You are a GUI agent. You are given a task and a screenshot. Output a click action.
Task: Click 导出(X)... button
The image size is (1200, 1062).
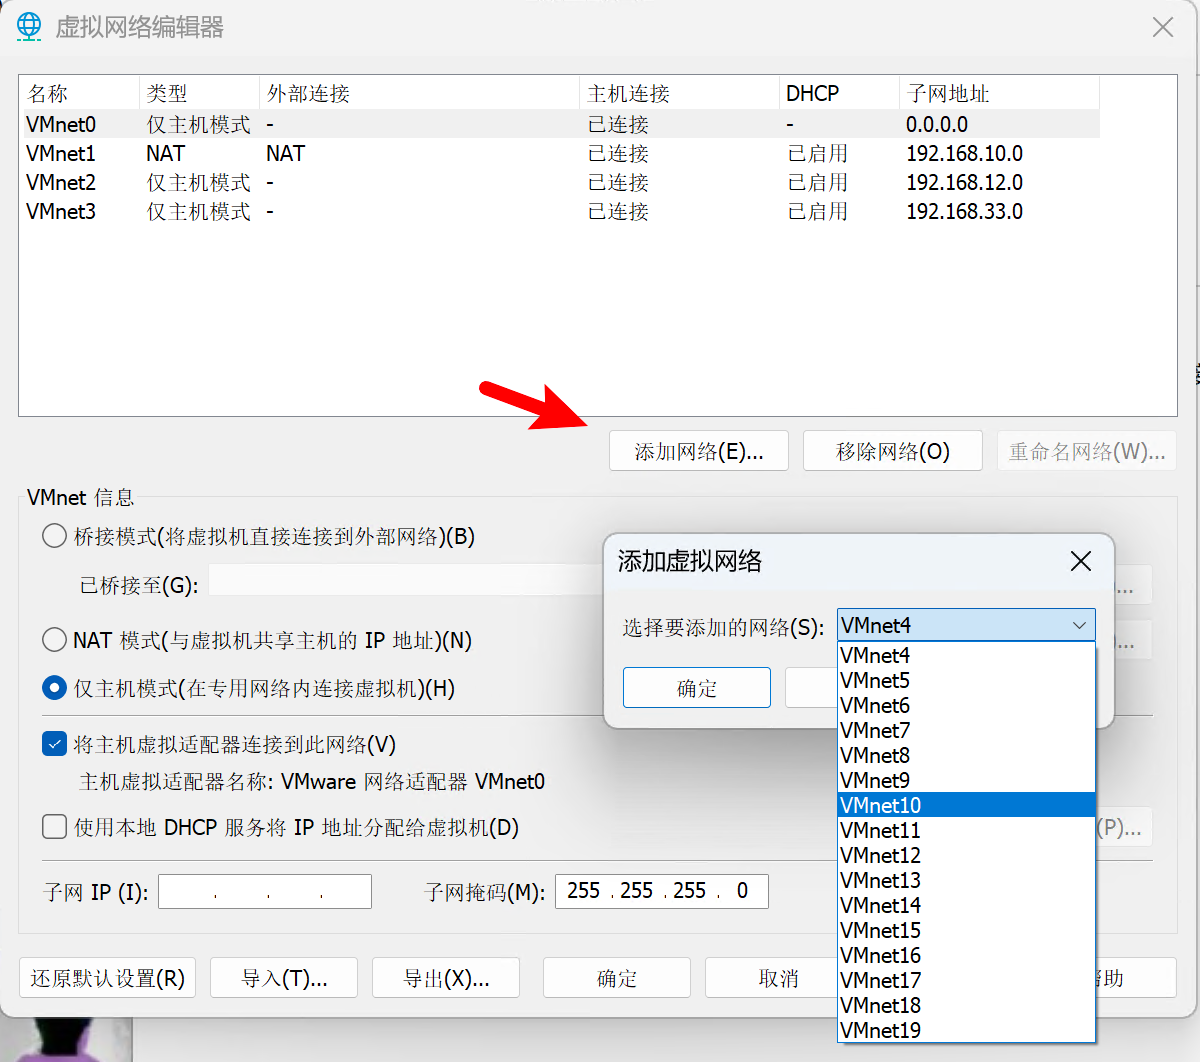tap(446, 978)
